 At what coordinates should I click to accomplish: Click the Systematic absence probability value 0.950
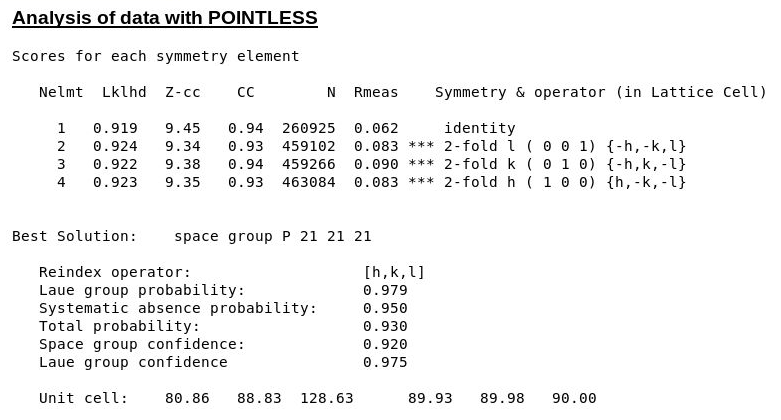385,308
